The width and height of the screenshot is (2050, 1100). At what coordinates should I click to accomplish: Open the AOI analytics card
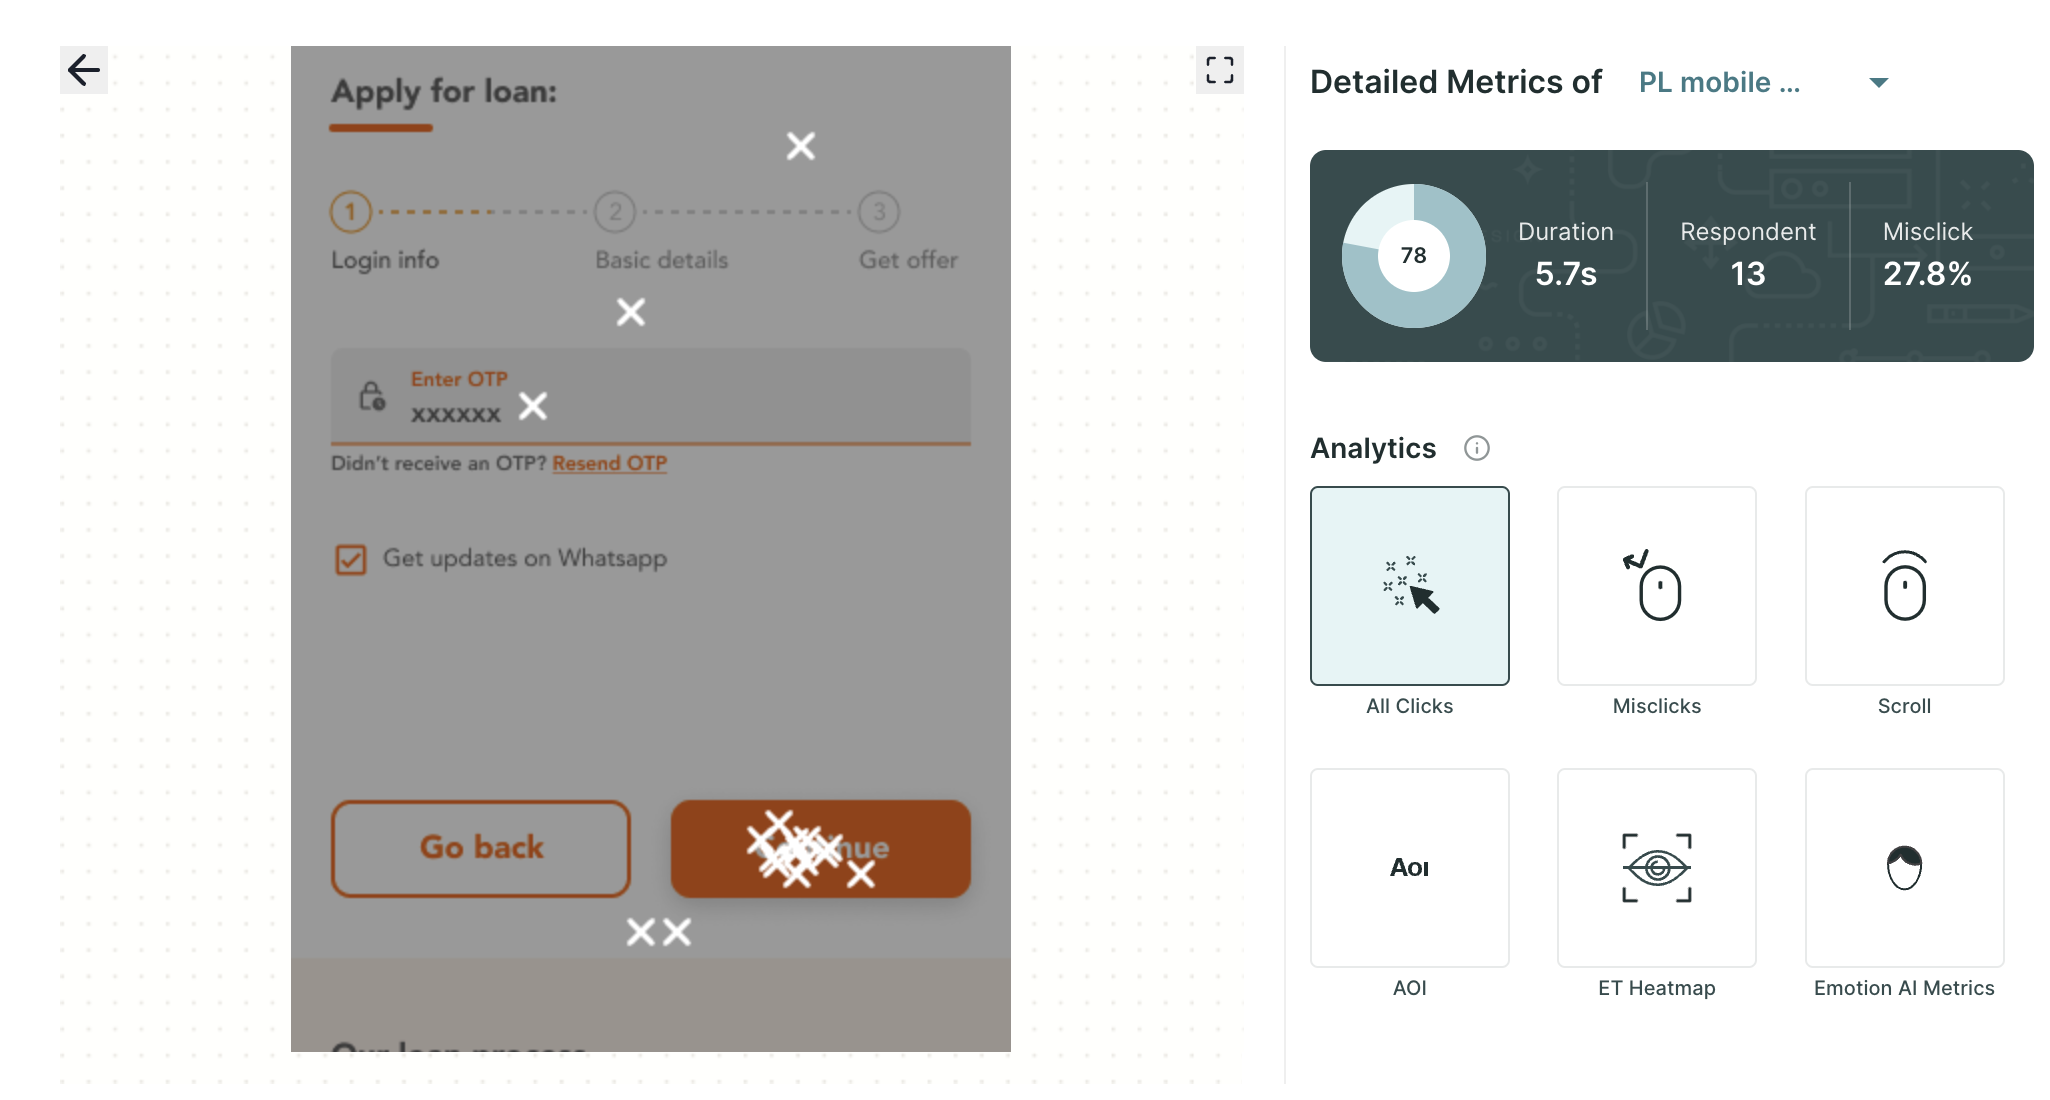[x=1409, y=867]
